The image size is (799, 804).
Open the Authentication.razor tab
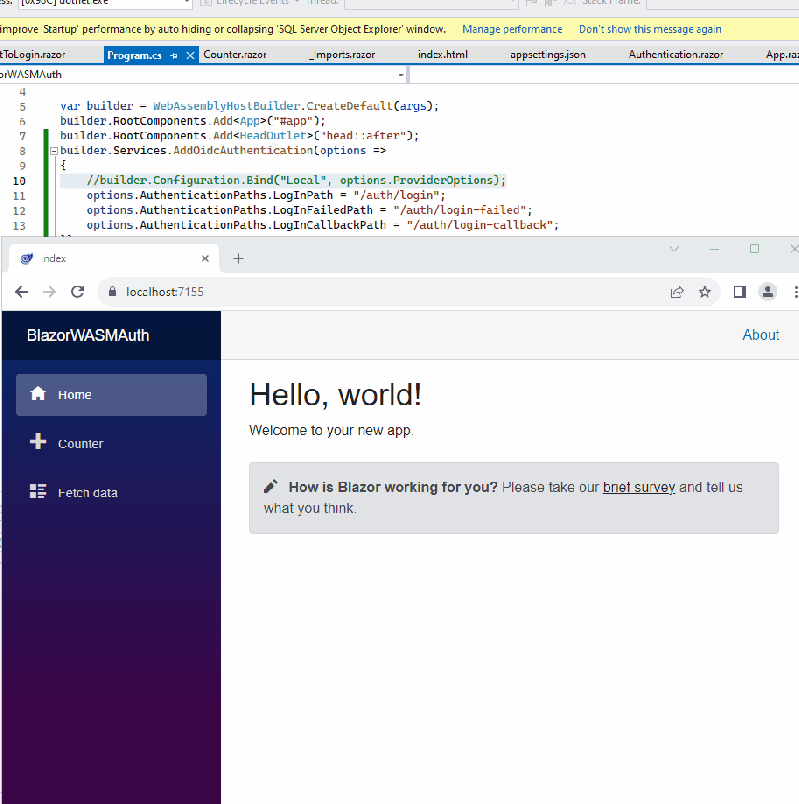point(676,54)
